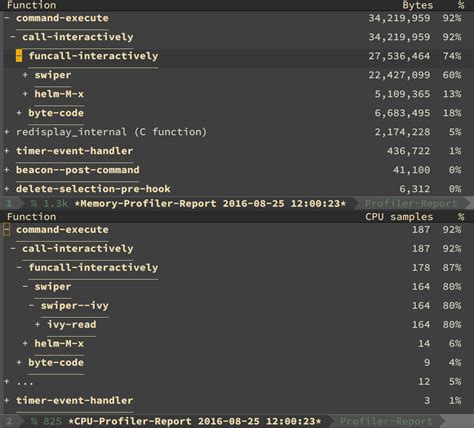
Task: Select the 6,312 bytes value
Action: [x=415, y=189]
